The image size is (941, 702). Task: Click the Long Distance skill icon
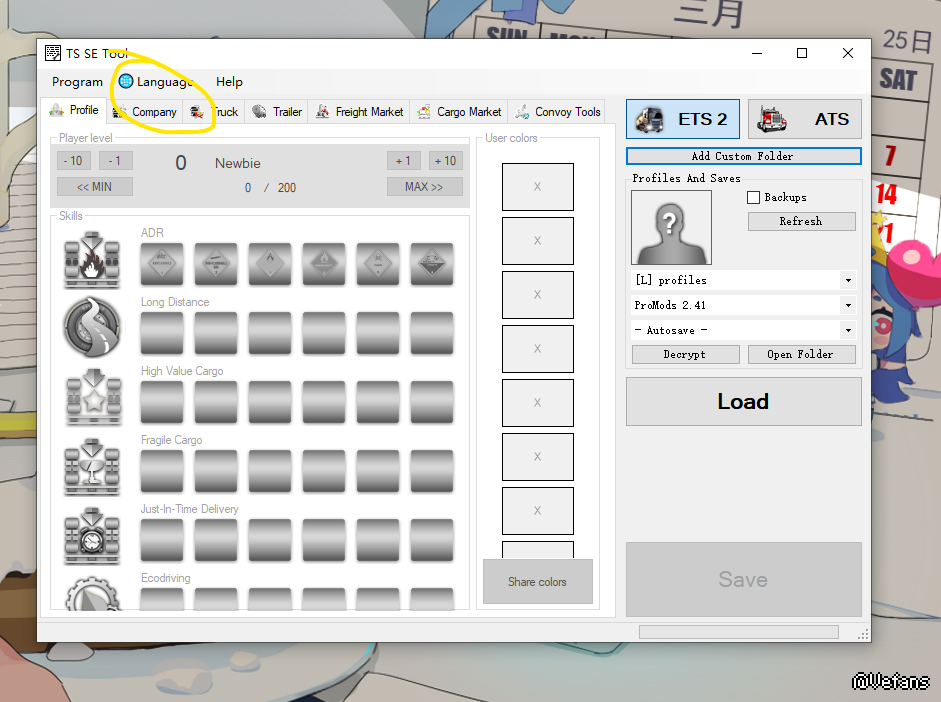(x=92, y=328)
